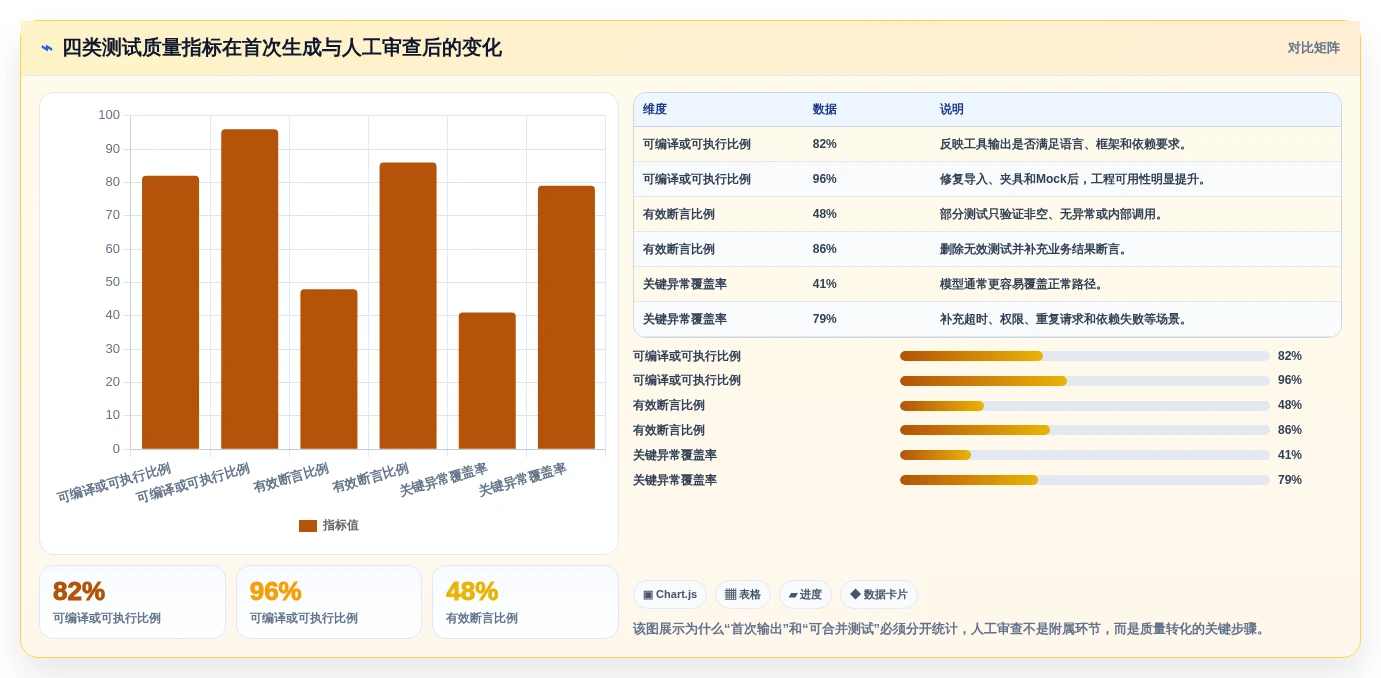Click the chart title 四类测试质量指标在首次生成与人工审查后的变化

[x=282, y=48]
